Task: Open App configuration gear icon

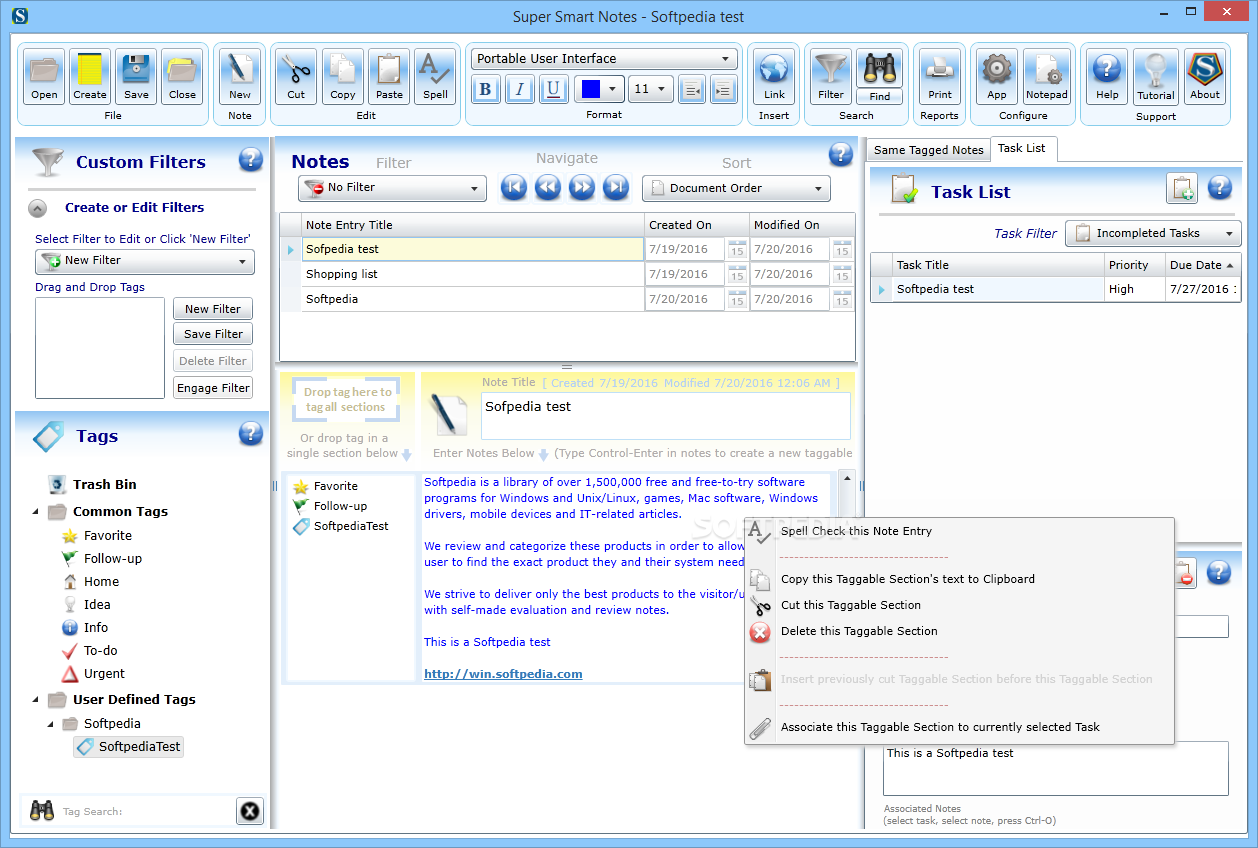Action: (x=997, y=76)
